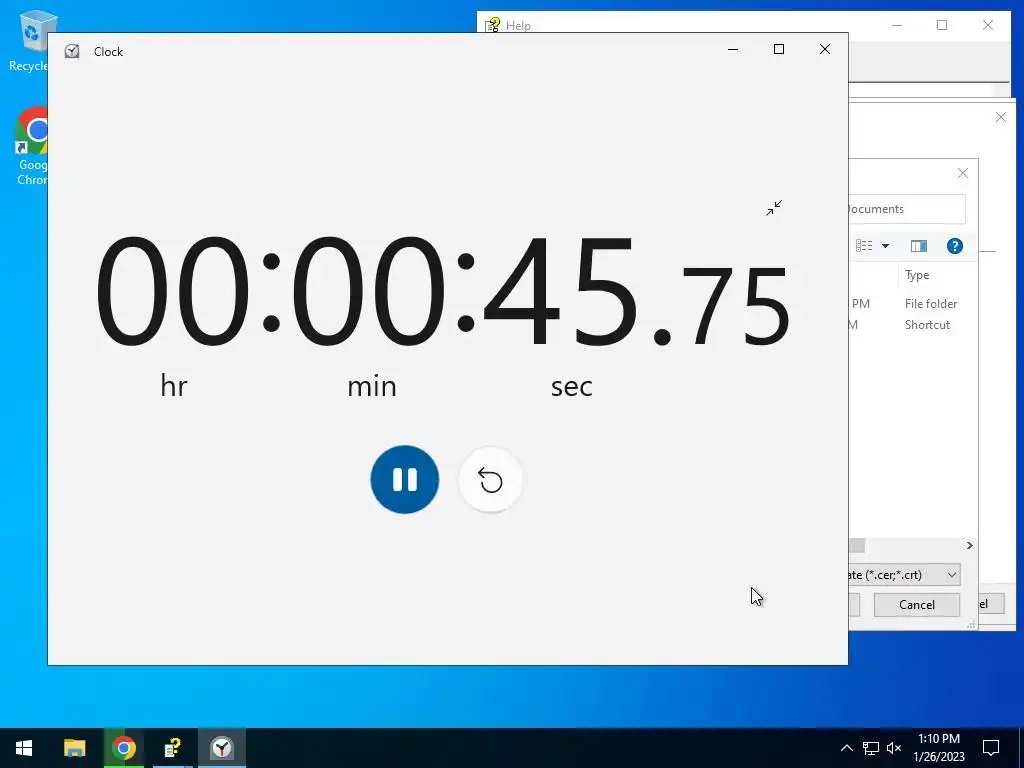Select the File folder row
This screenshot has width=1024, height=768.
tap(913, 304)
